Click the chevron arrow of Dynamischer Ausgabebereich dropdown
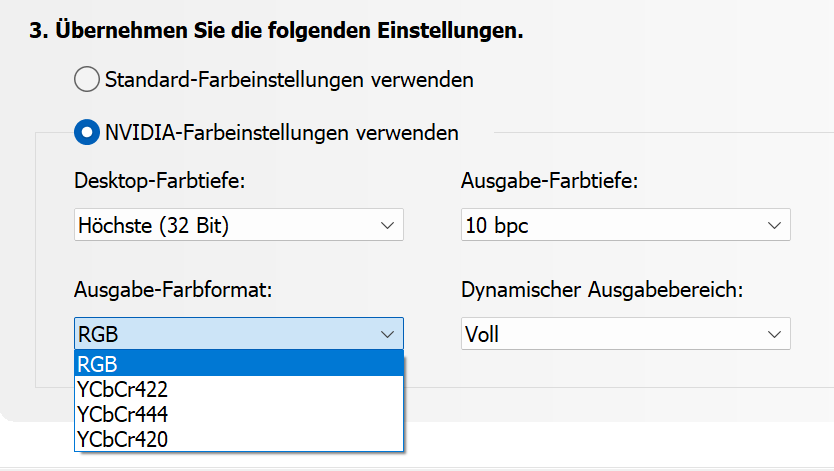 pyautogui.click(x=774, y=334)
